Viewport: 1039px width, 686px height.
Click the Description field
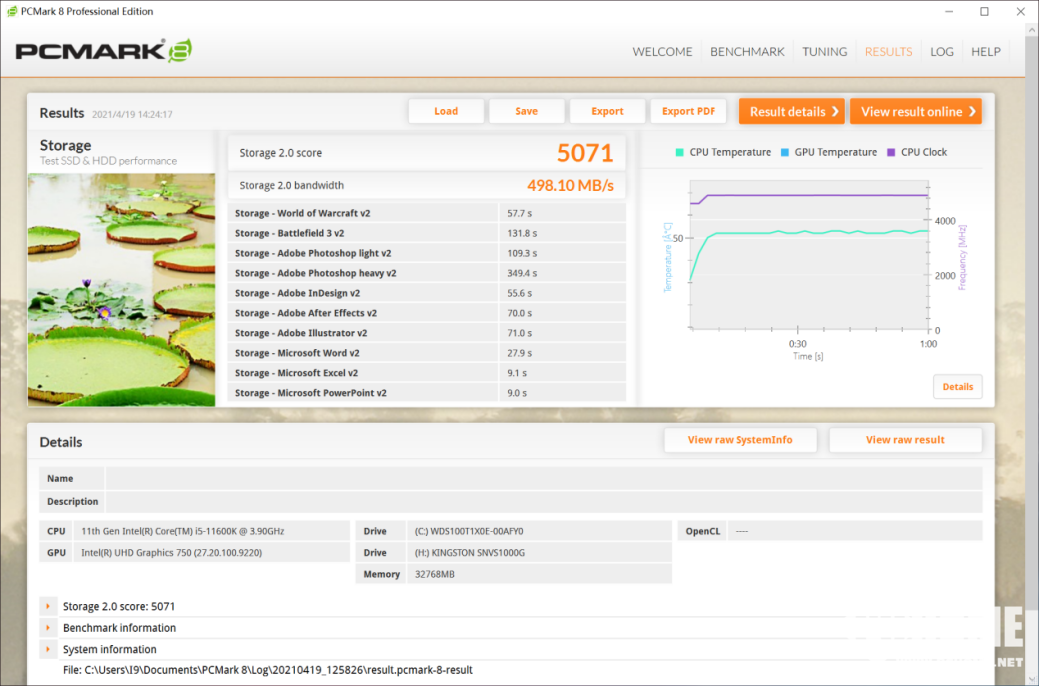[x=543, y=501]
